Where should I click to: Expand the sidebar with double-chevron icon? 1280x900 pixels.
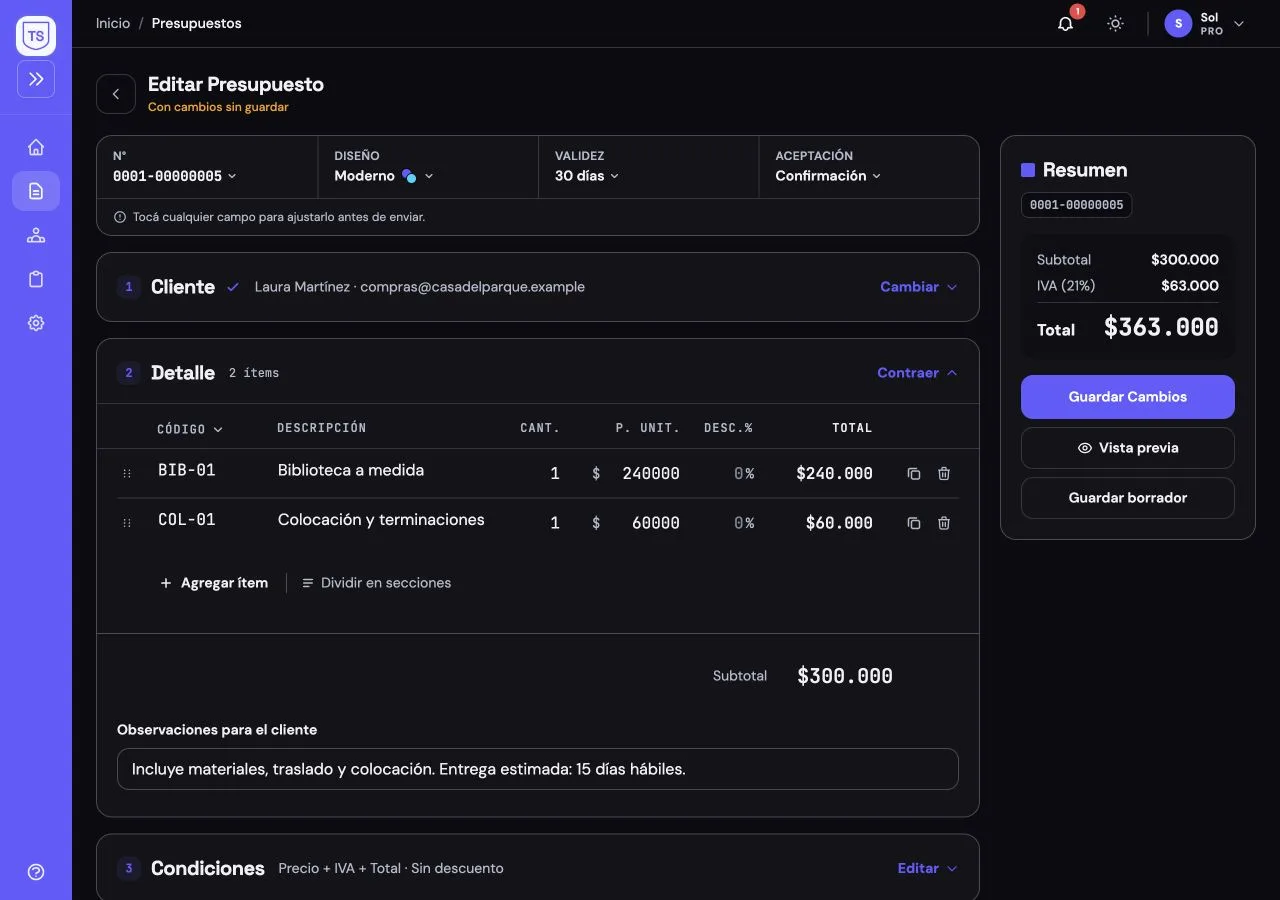(x=36, y=79)
